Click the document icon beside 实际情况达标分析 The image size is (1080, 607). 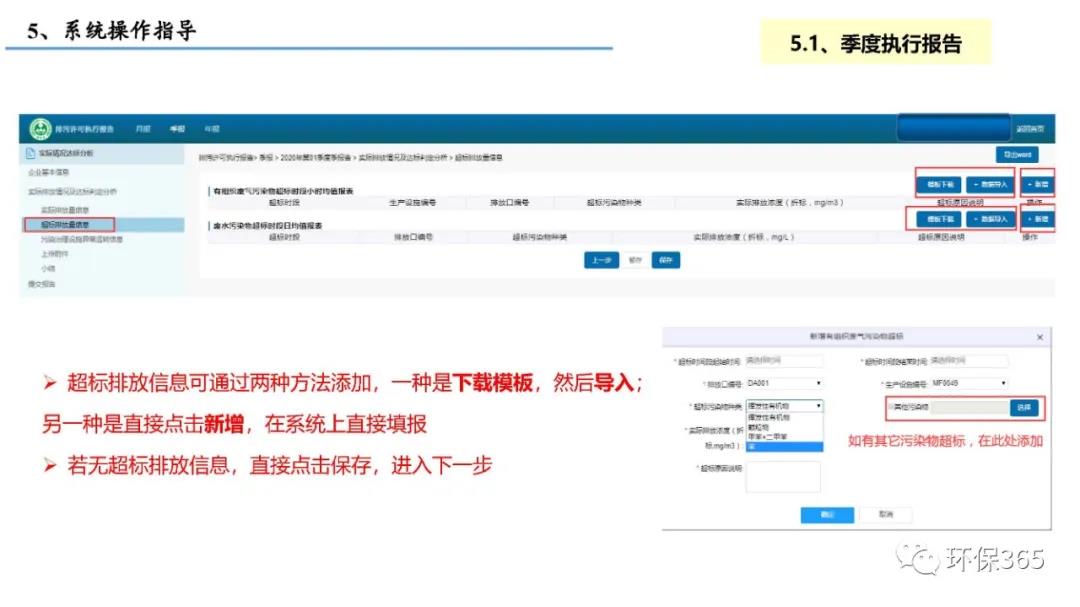click(30, 153)
